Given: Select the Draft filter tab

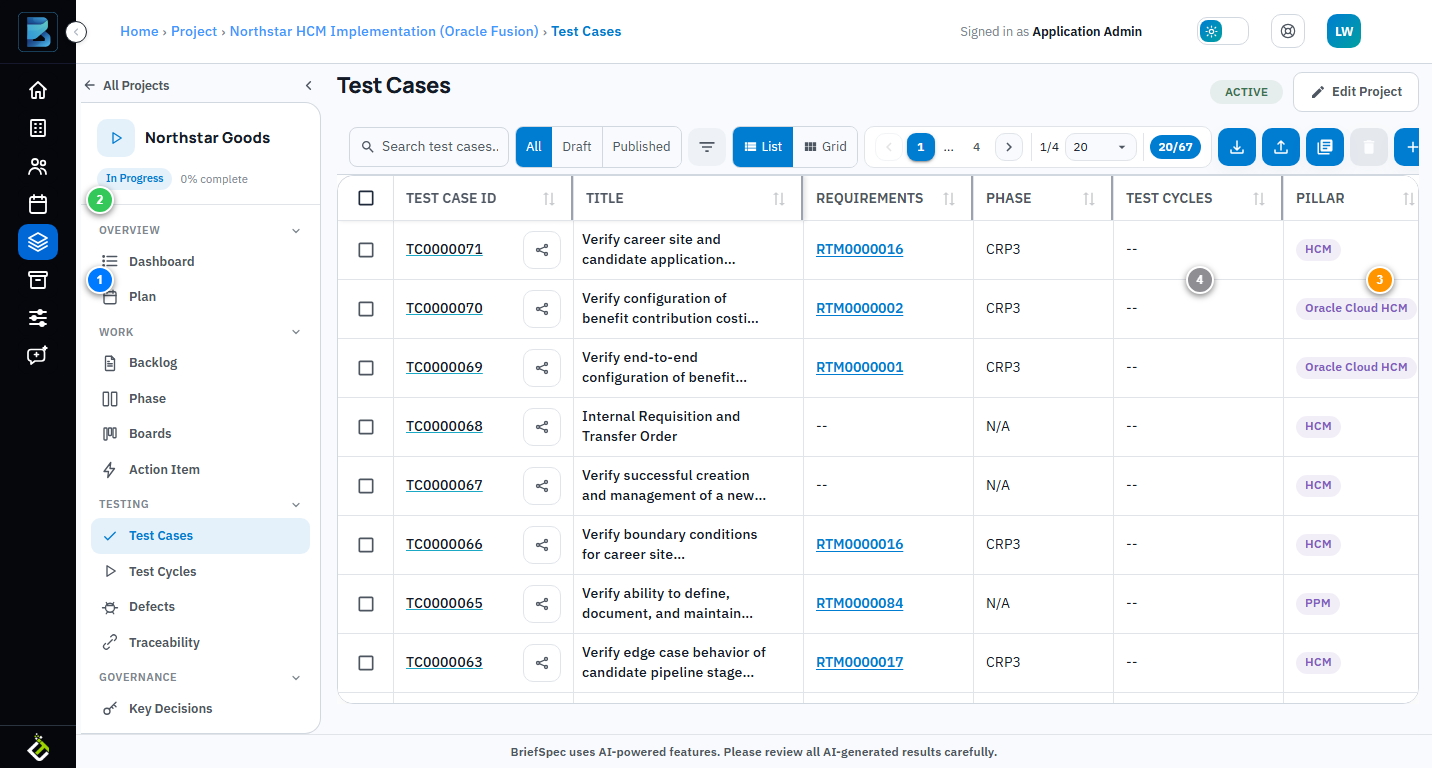Looking at the screenshot, I should (x=577, y=147).
